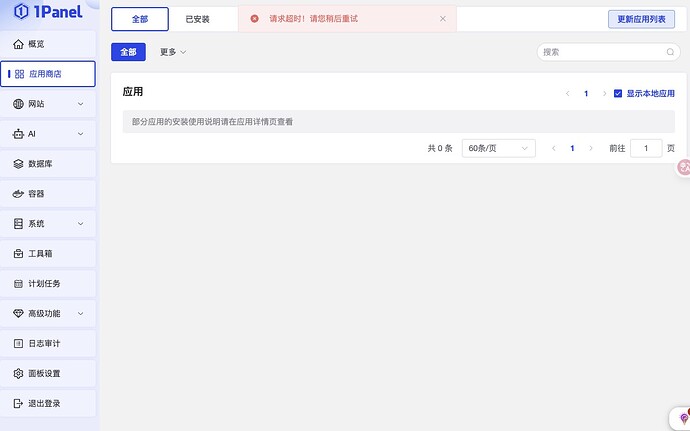
Task: Open the 60条/页 page size dropdown
Action: [498, 148]
